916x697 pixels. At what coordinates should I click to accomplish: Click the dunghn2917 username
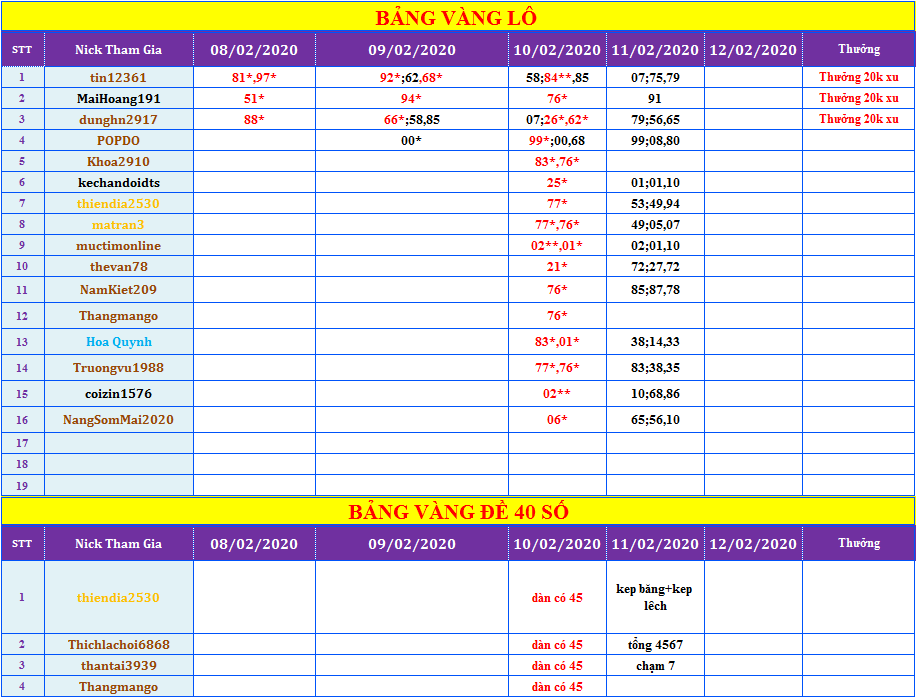[118, 120]
